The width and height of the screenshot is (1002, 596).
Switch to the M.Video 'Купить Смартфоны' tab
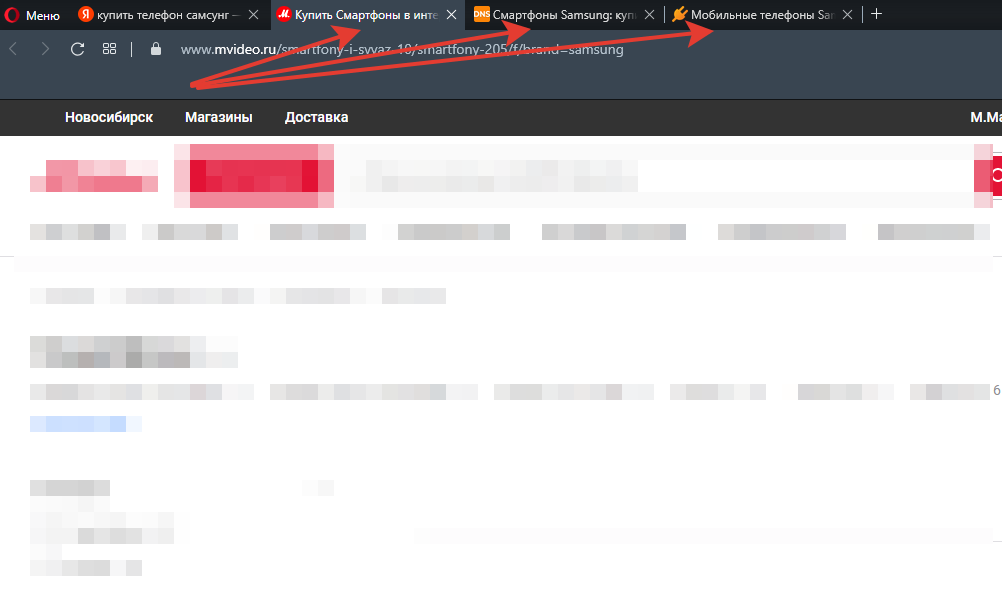pos(366,15)
